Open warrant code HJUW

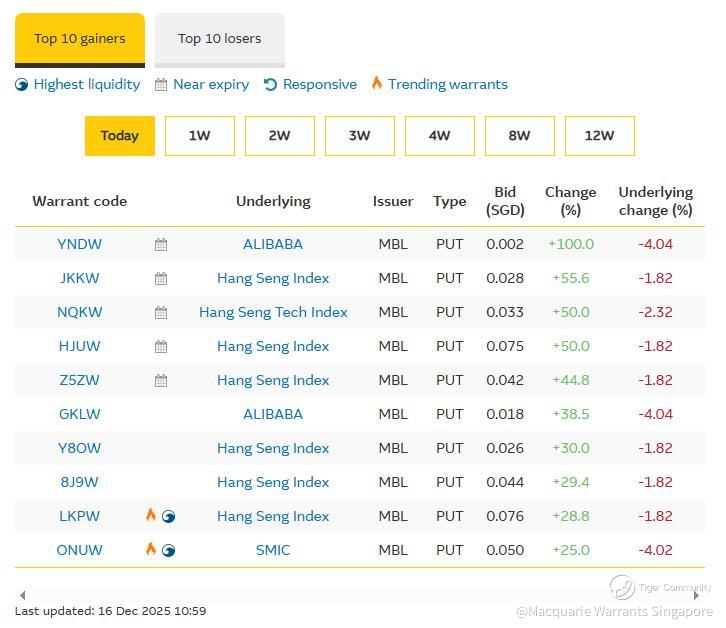(x=80, y=346)
